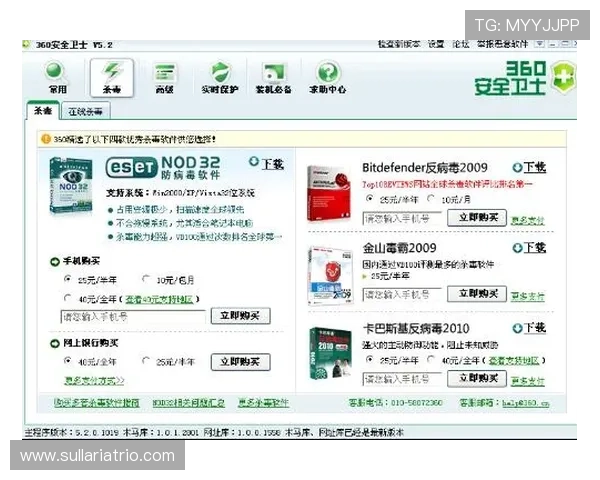Open 论坛 in the title bar
This screenshot has height=480, width=600.
pyautogui.click(x=460, y=44)
